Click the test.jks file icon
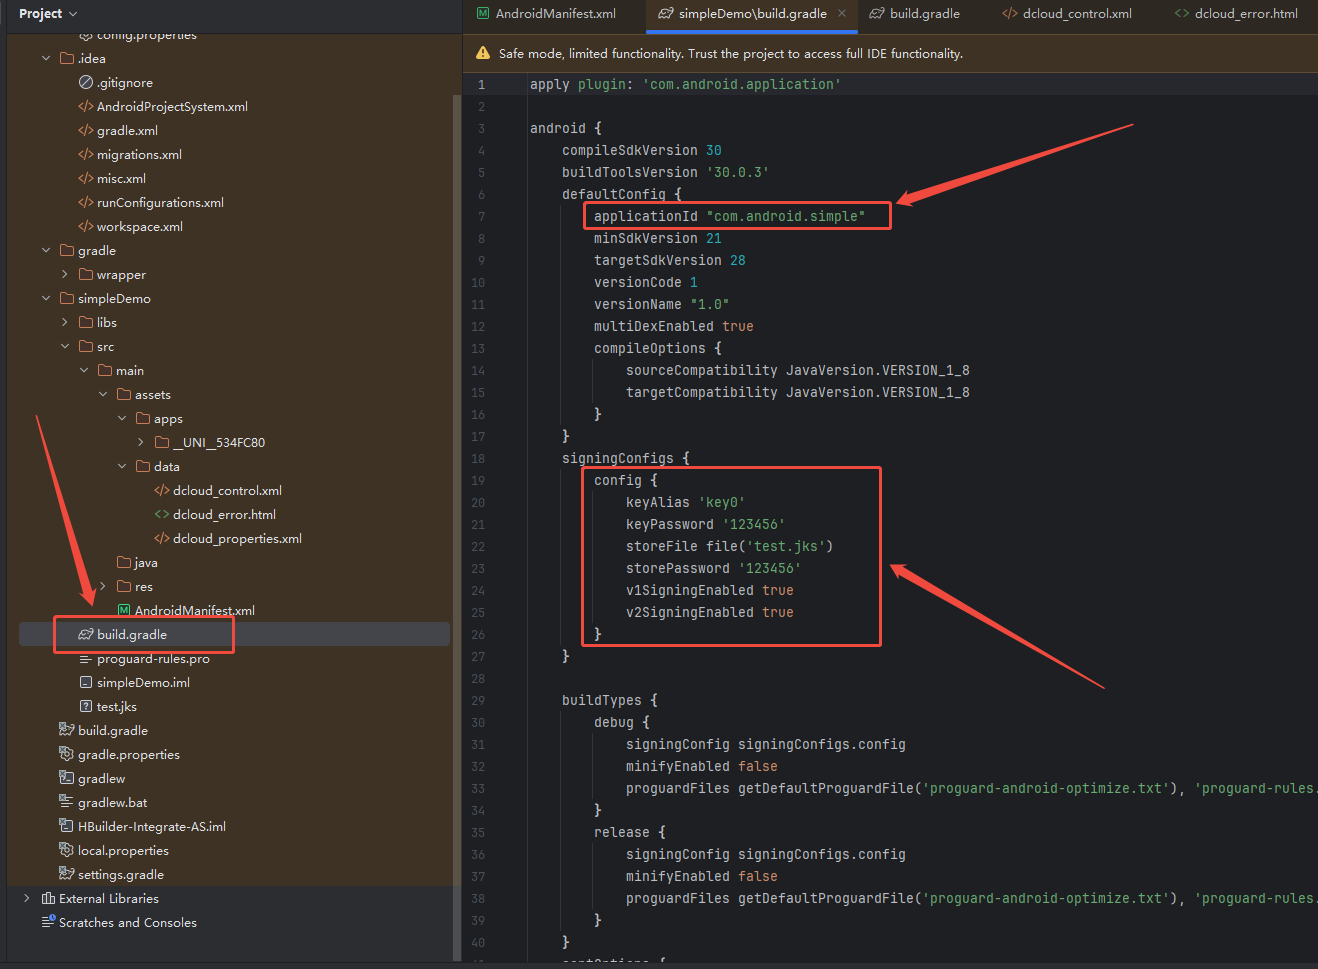The width and height of the screenshot is (1318, 969). pyautogui.click(x=86, y=707)
